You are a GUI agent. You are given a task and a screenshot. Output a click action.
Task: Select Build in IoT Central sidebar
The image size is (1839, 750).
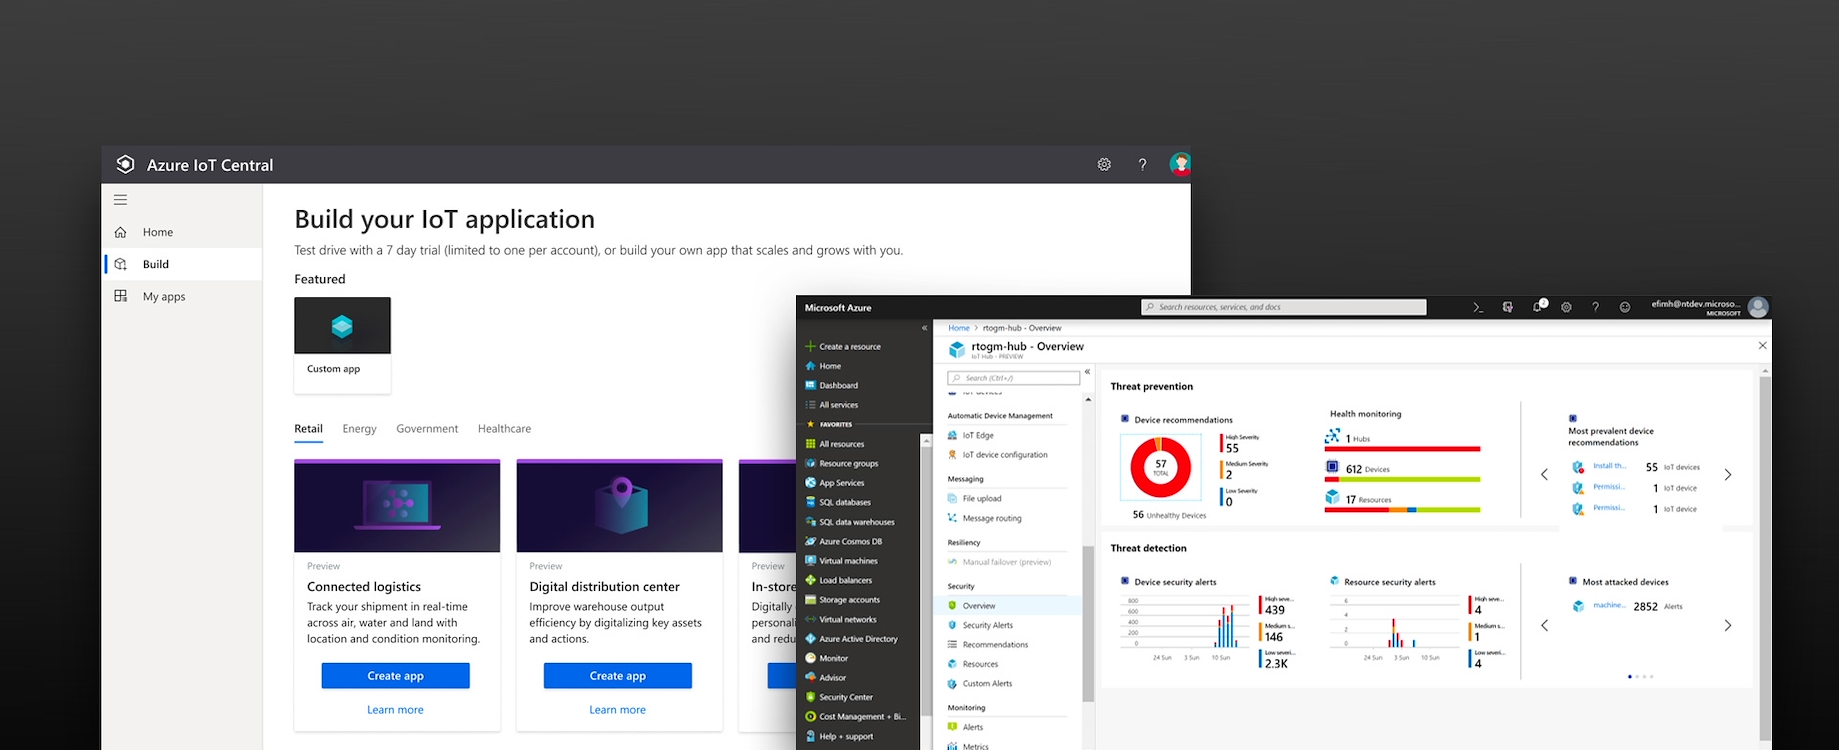[183, 264]
